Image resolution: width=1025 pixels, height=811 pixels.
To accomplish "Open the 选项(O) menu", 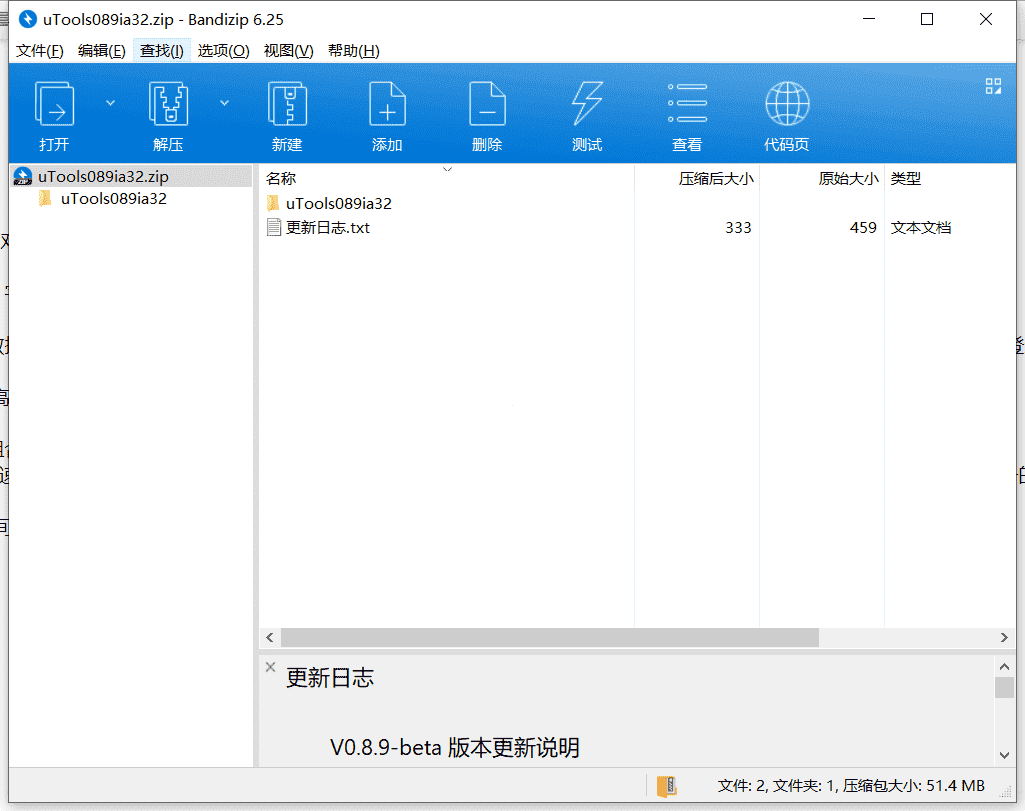I will (224, 50).
